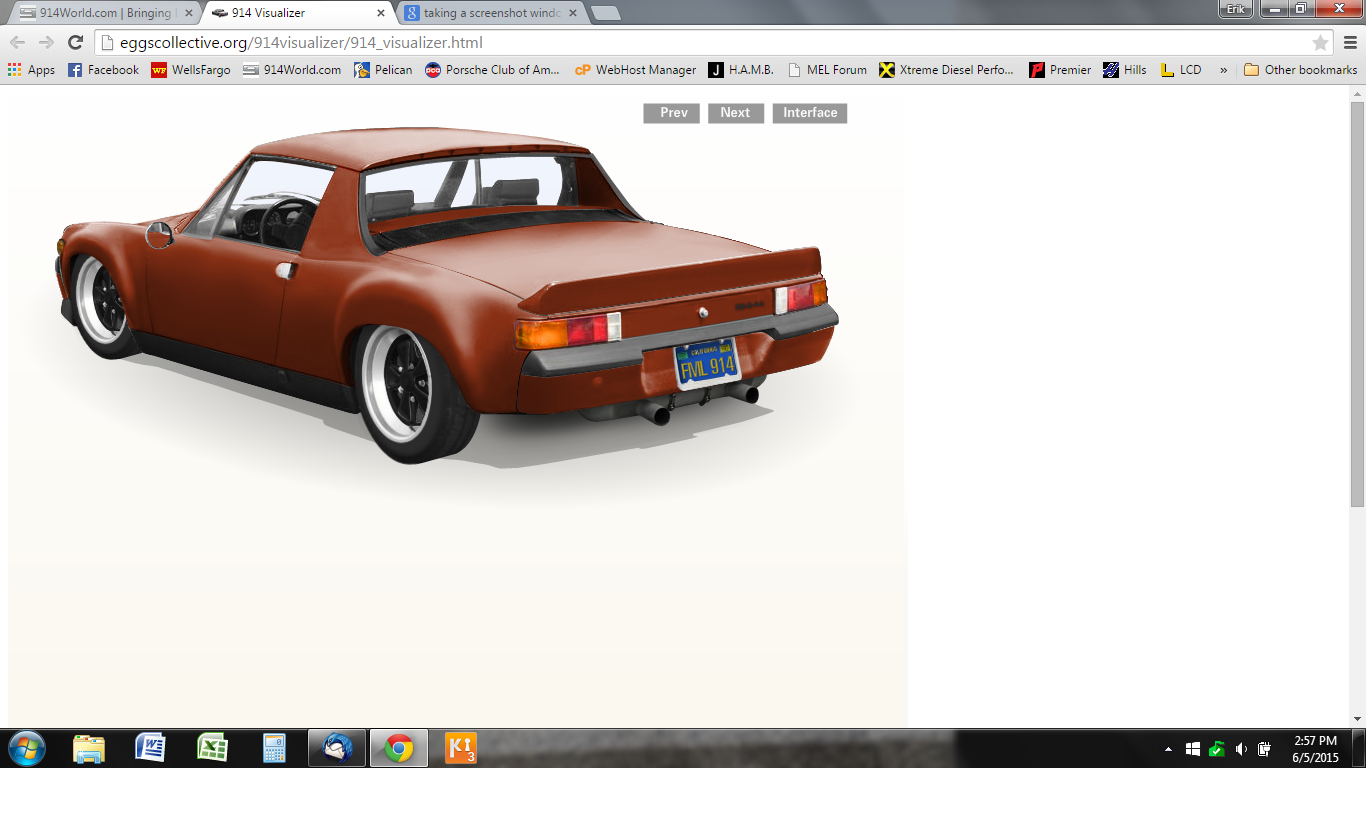Launch Microsoft Word from the taskbar

click(150, 748)
